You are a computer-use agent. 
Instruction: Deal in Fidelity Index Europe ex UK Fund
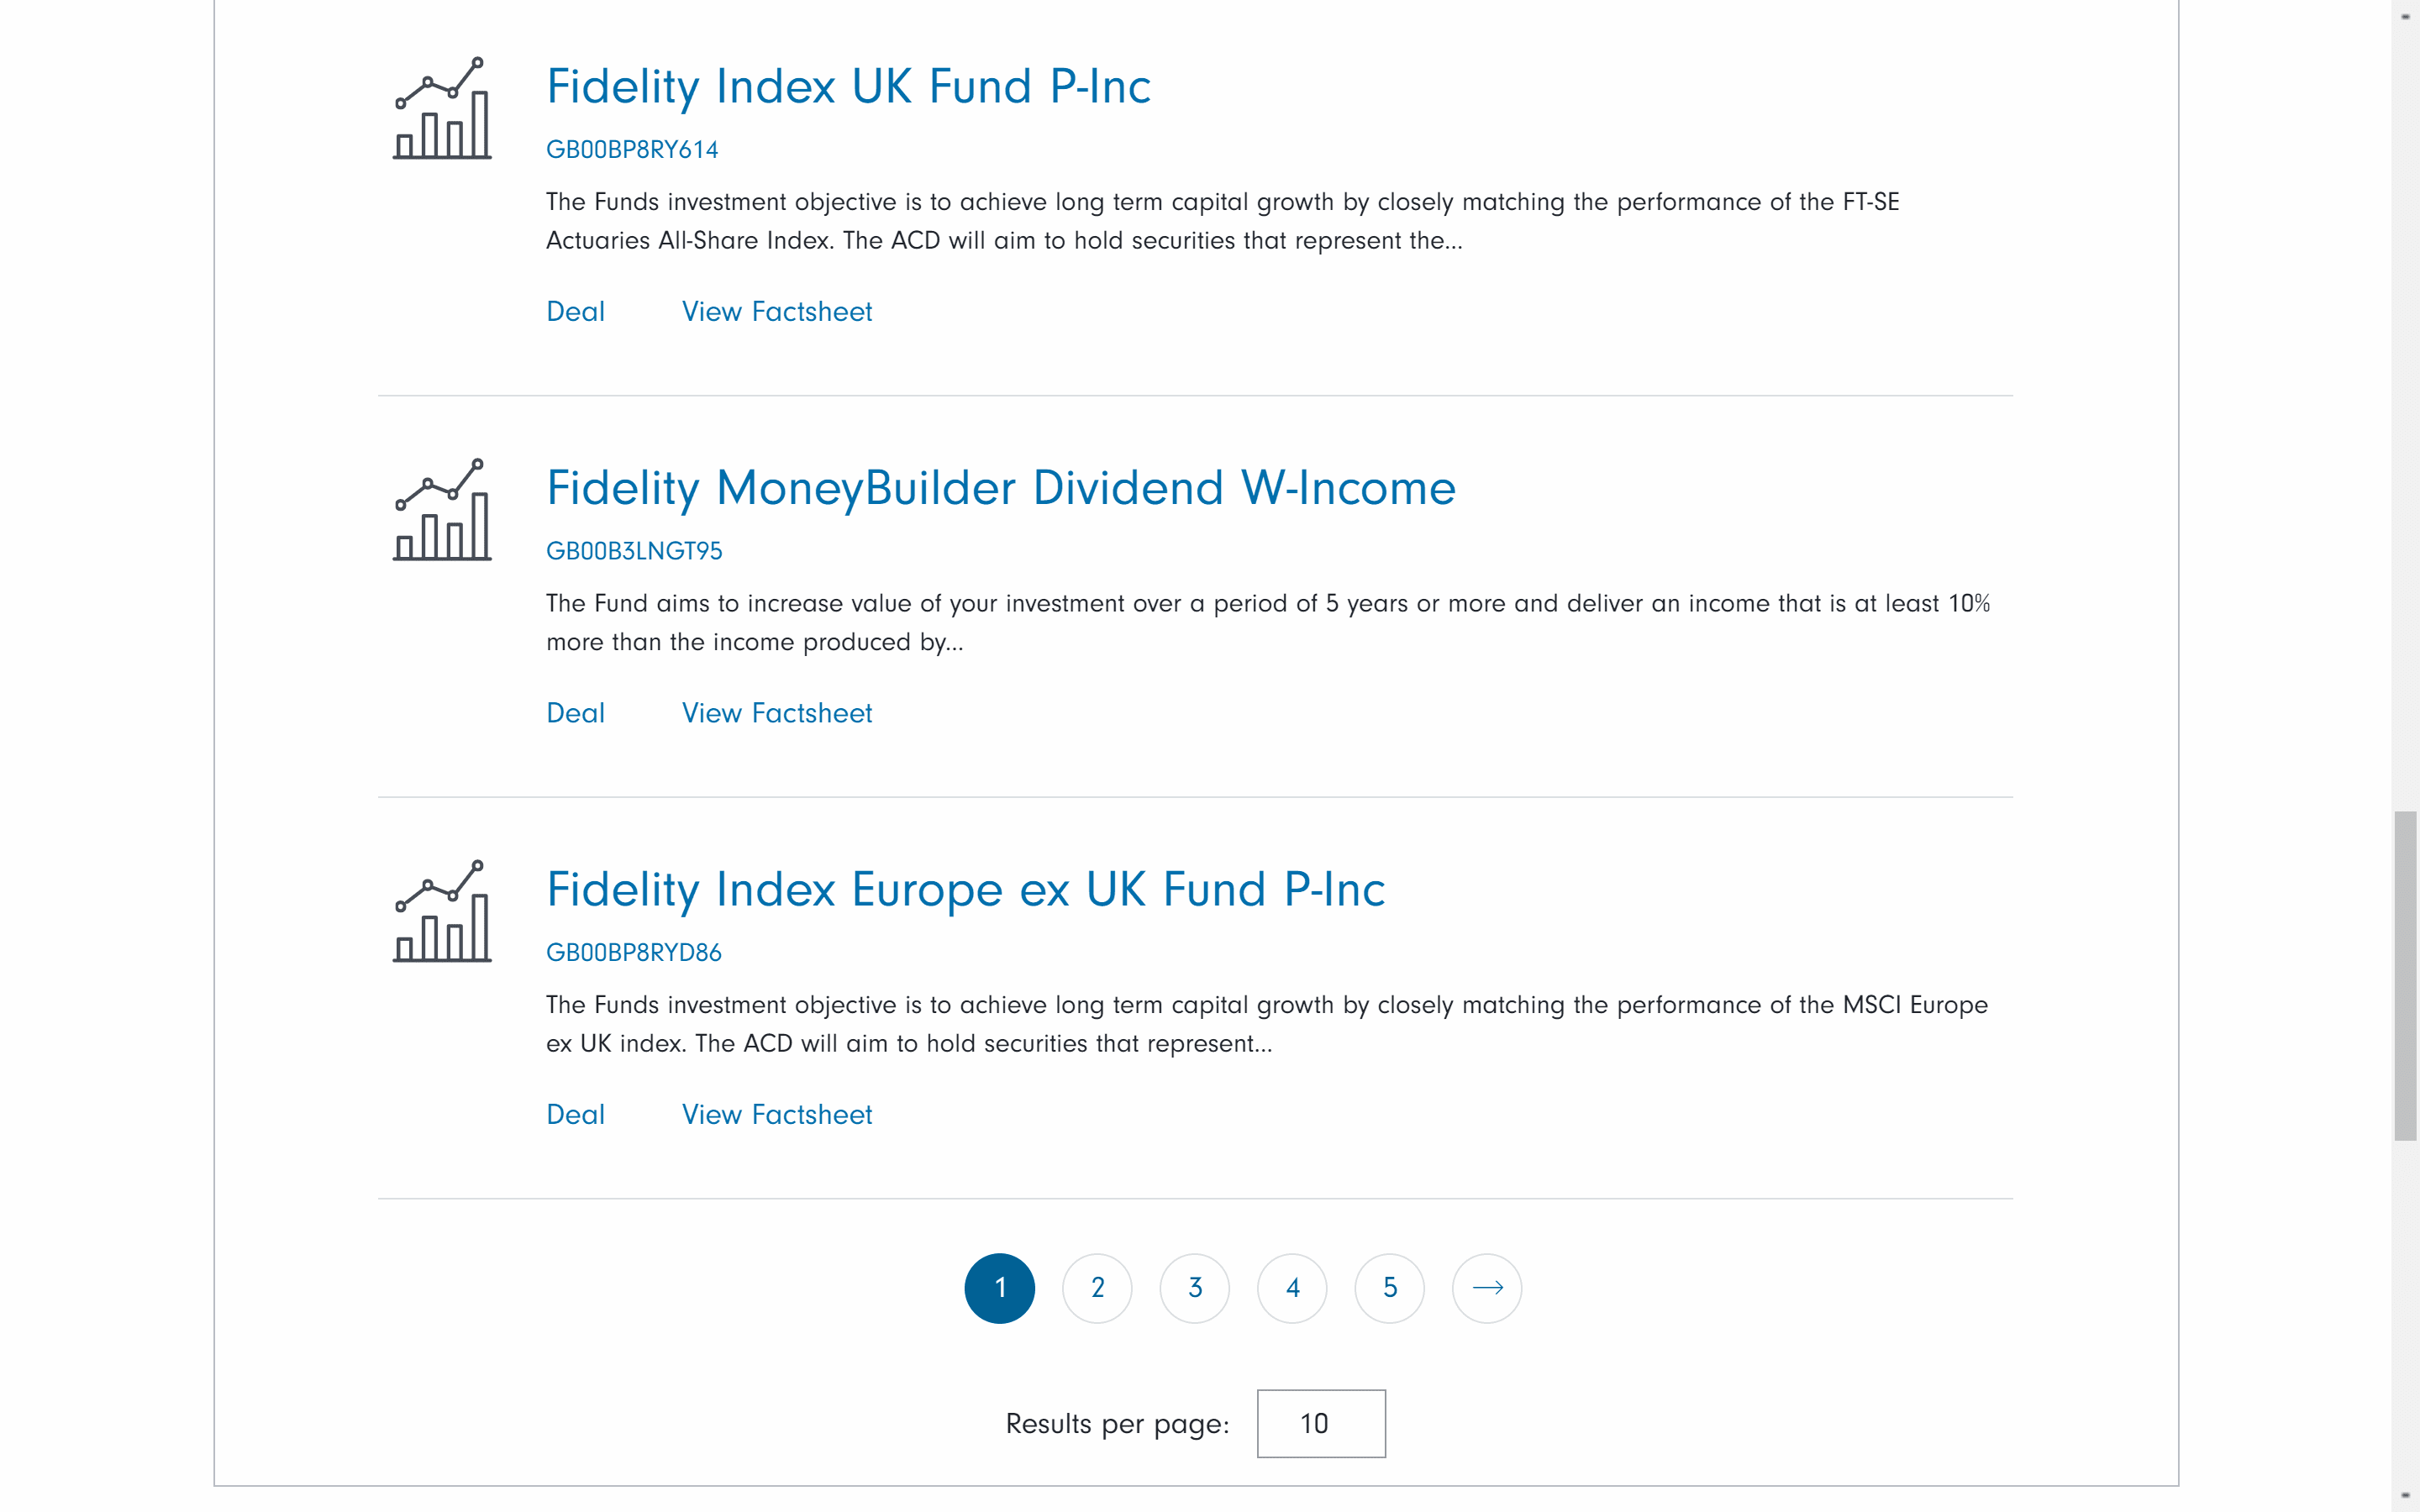coord(575,1115)
